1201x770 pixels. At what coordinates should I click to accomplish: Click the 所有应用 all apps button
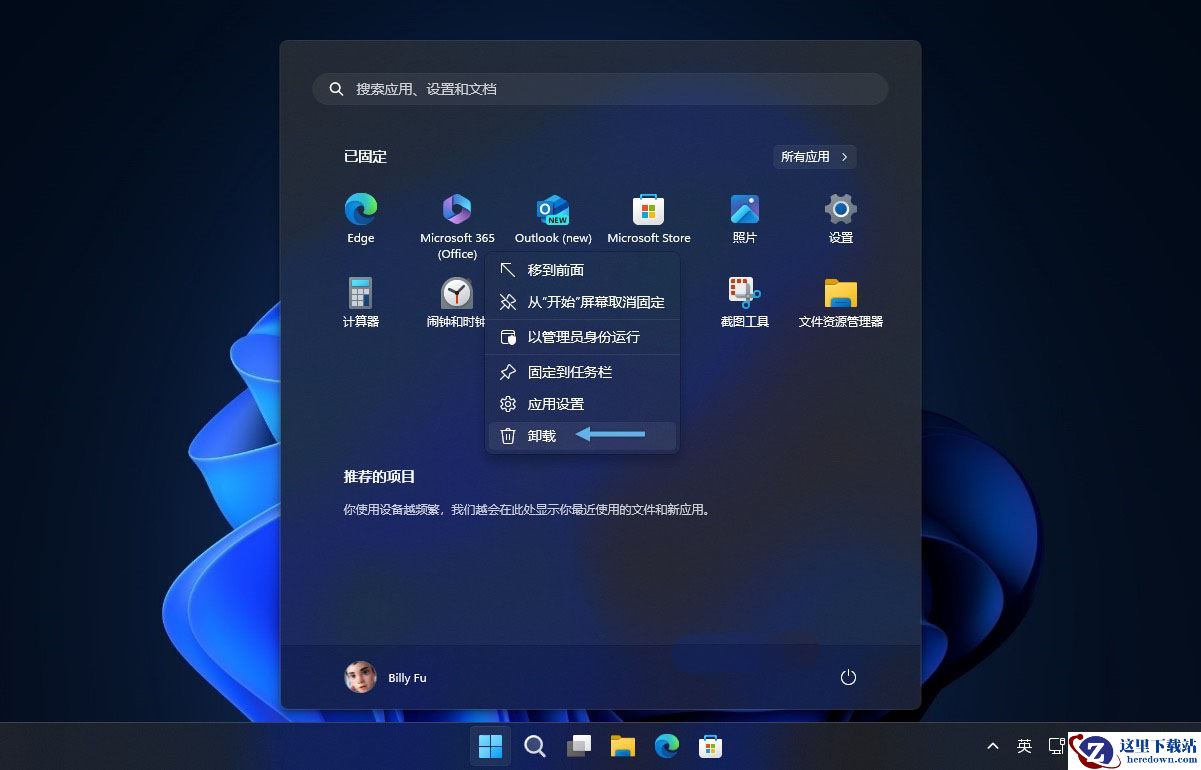point(814,157)
